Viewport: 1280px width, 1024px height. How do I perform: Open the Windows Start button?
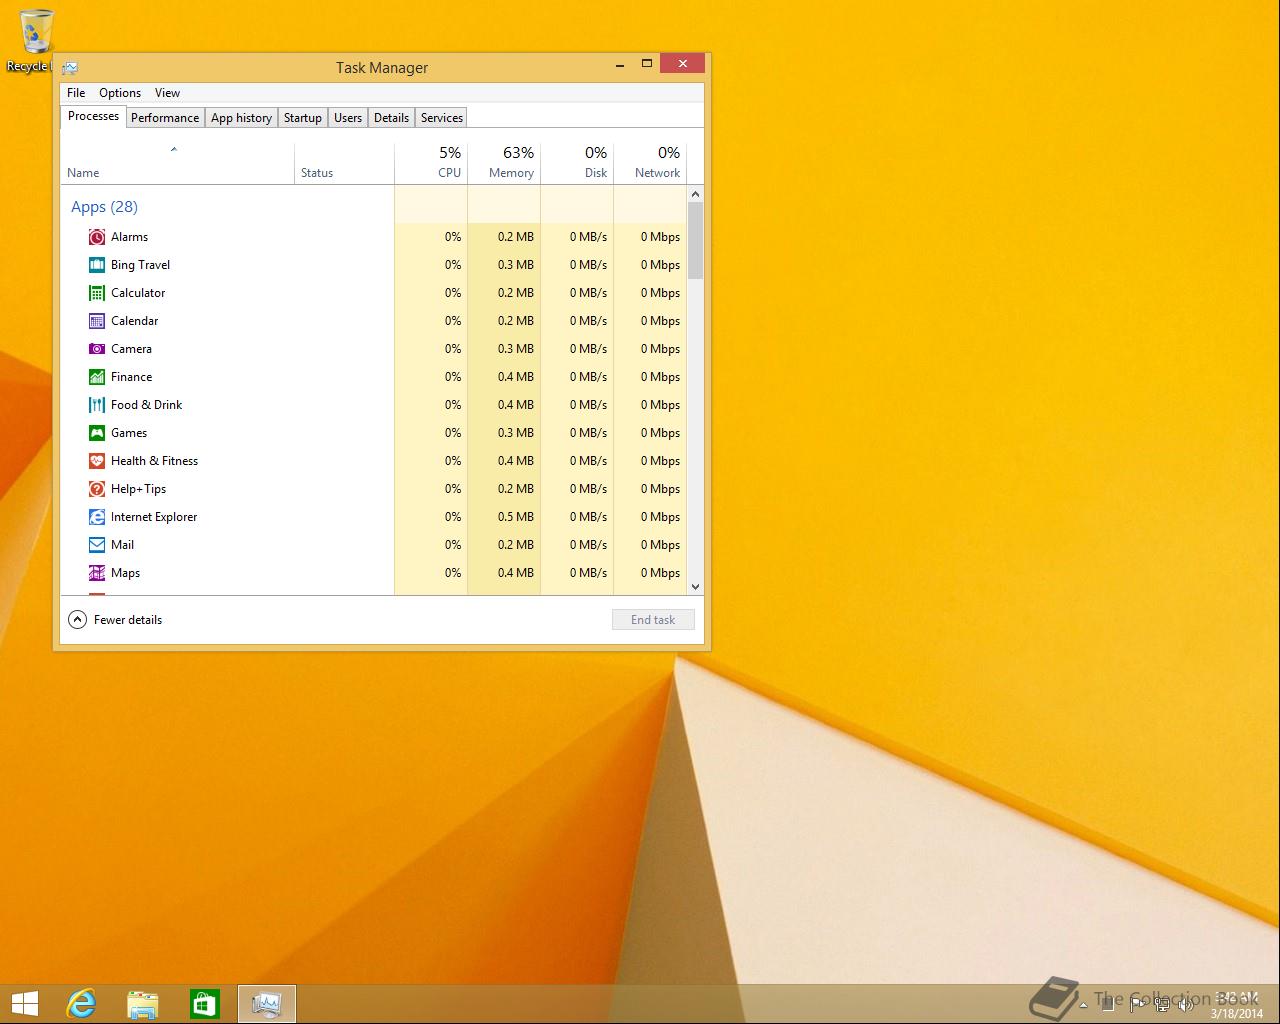25,1004
